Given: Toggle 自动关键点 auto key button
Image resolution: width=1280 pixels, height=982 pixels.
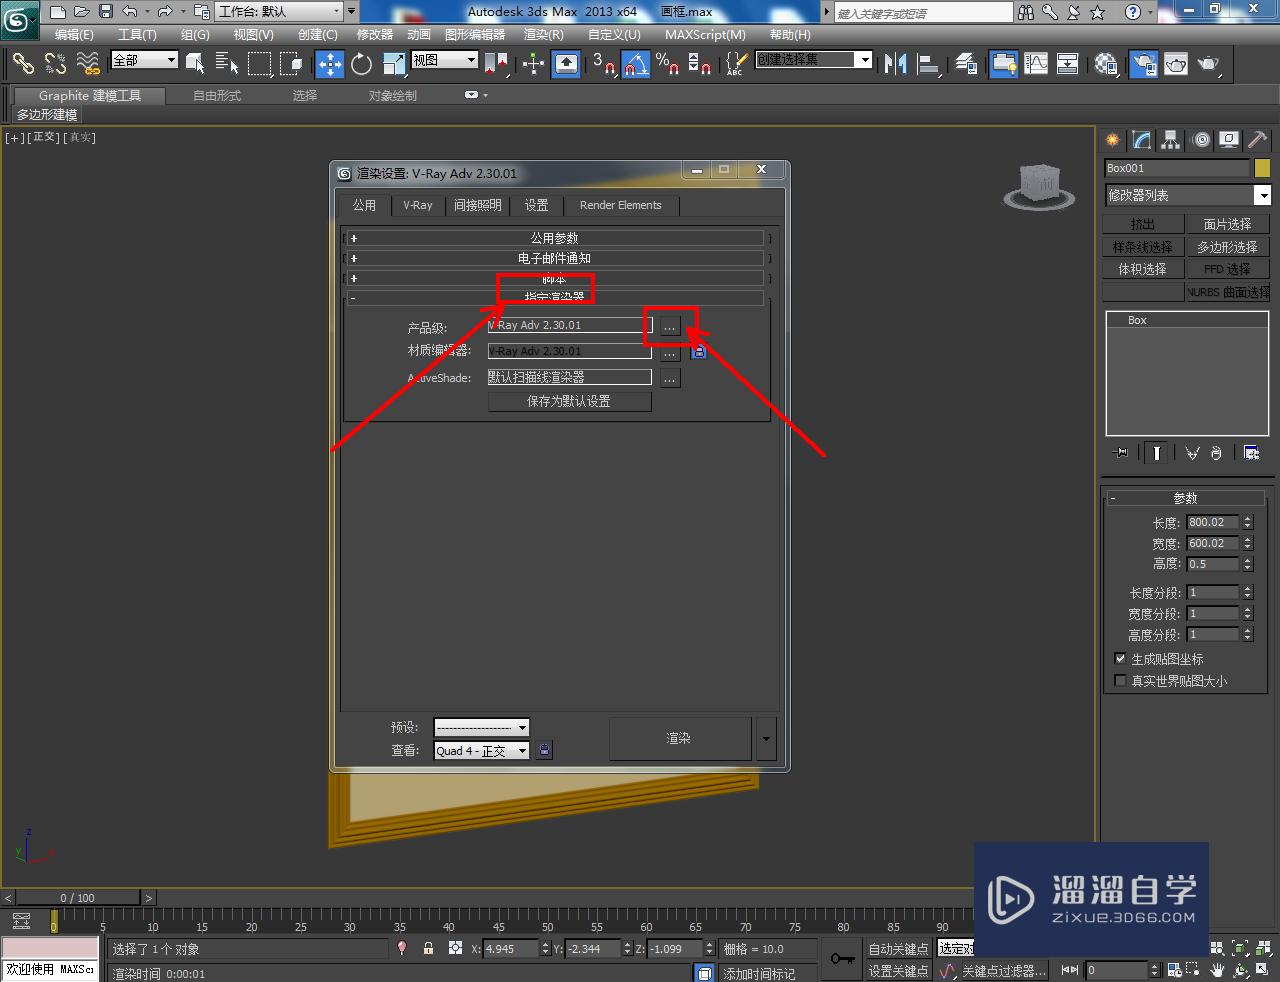Looking at the screenshot, I should (898, 948).
